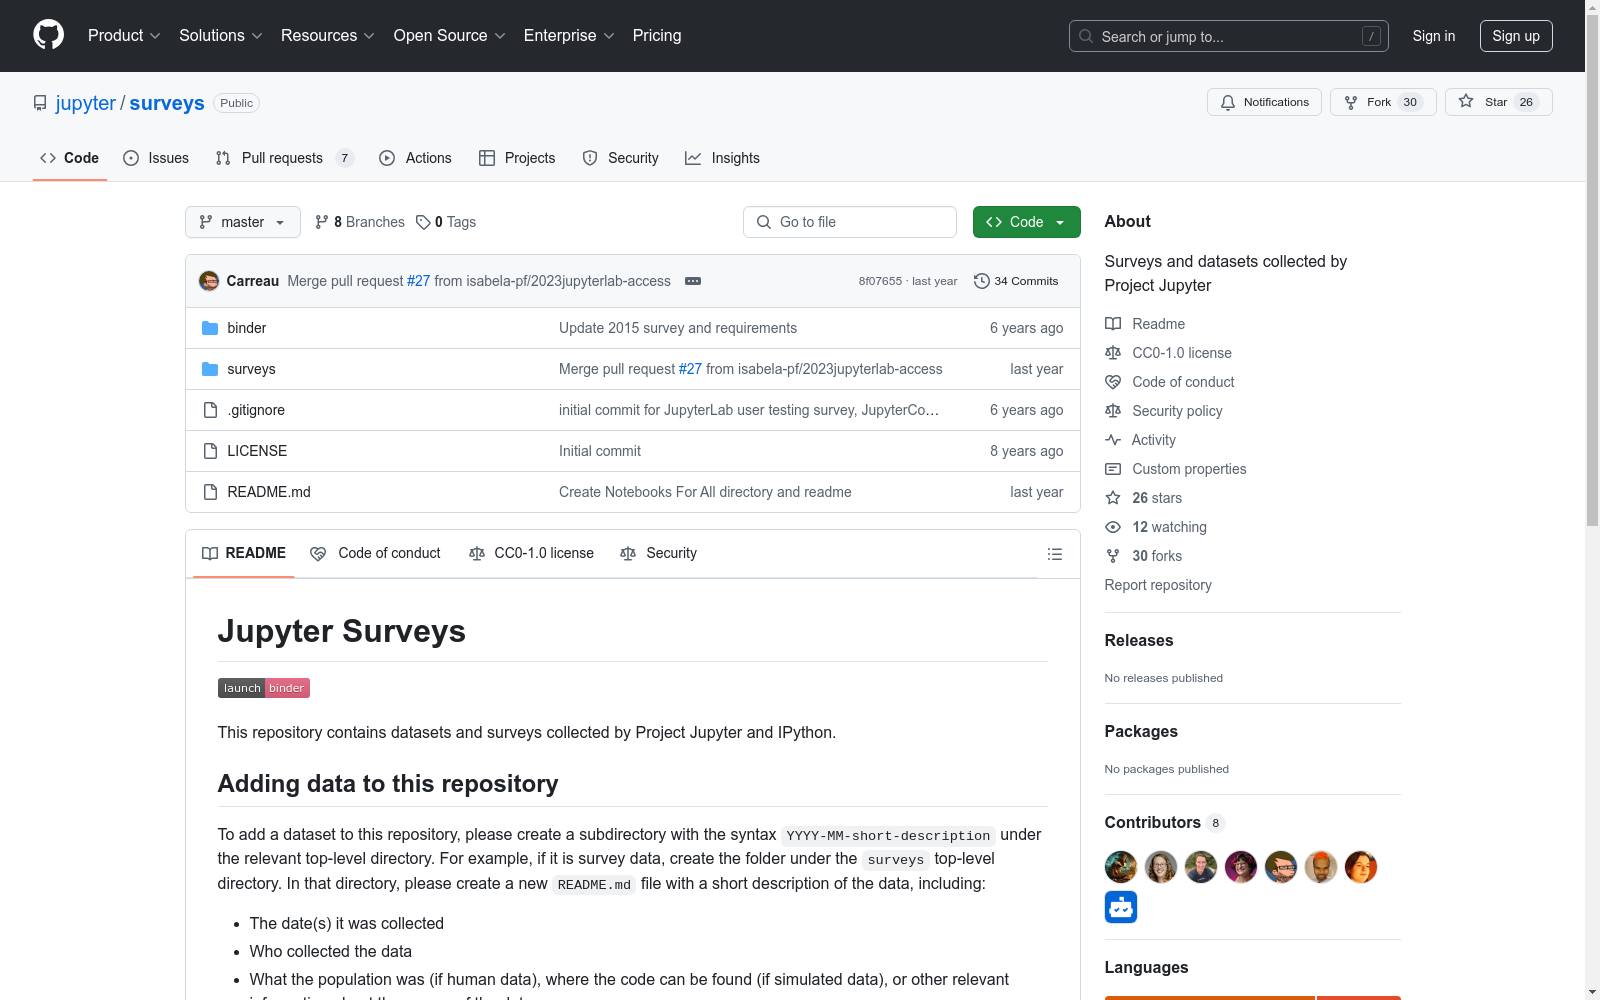
Task: Expand the Product menu
Action: 124,35
